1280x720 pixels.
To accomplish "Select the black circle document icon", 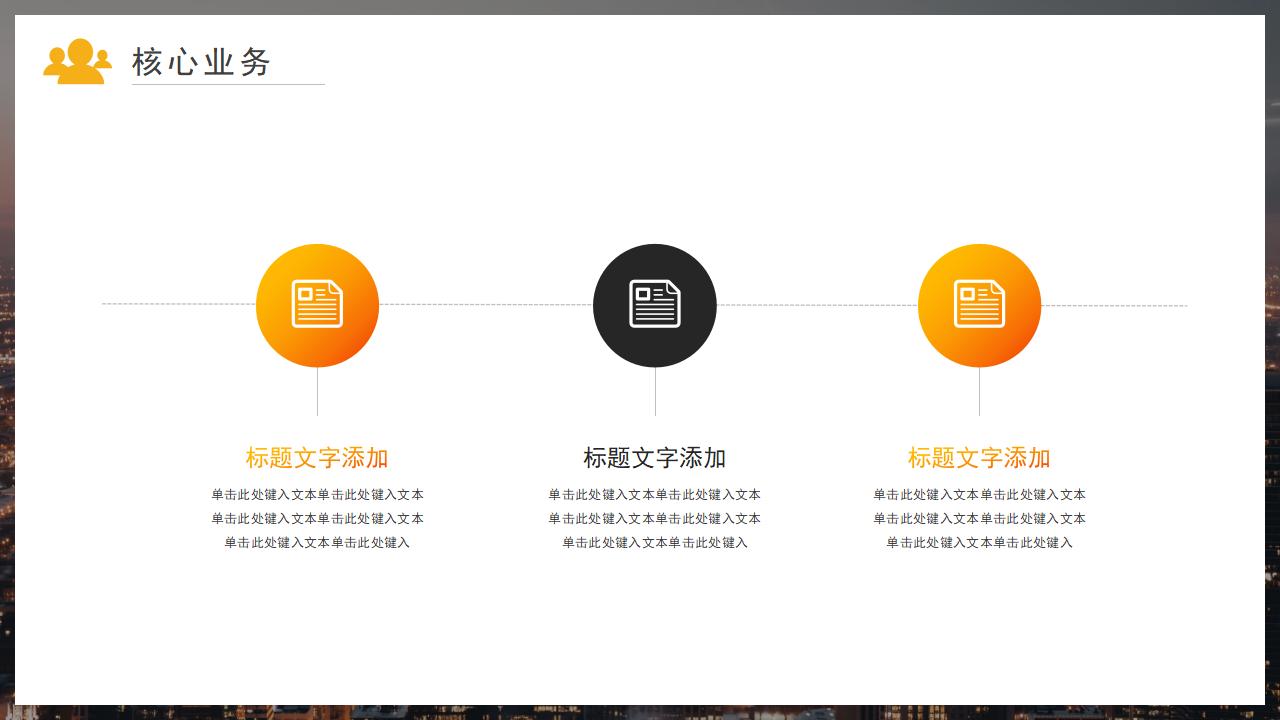I will (x=655, y=305).
